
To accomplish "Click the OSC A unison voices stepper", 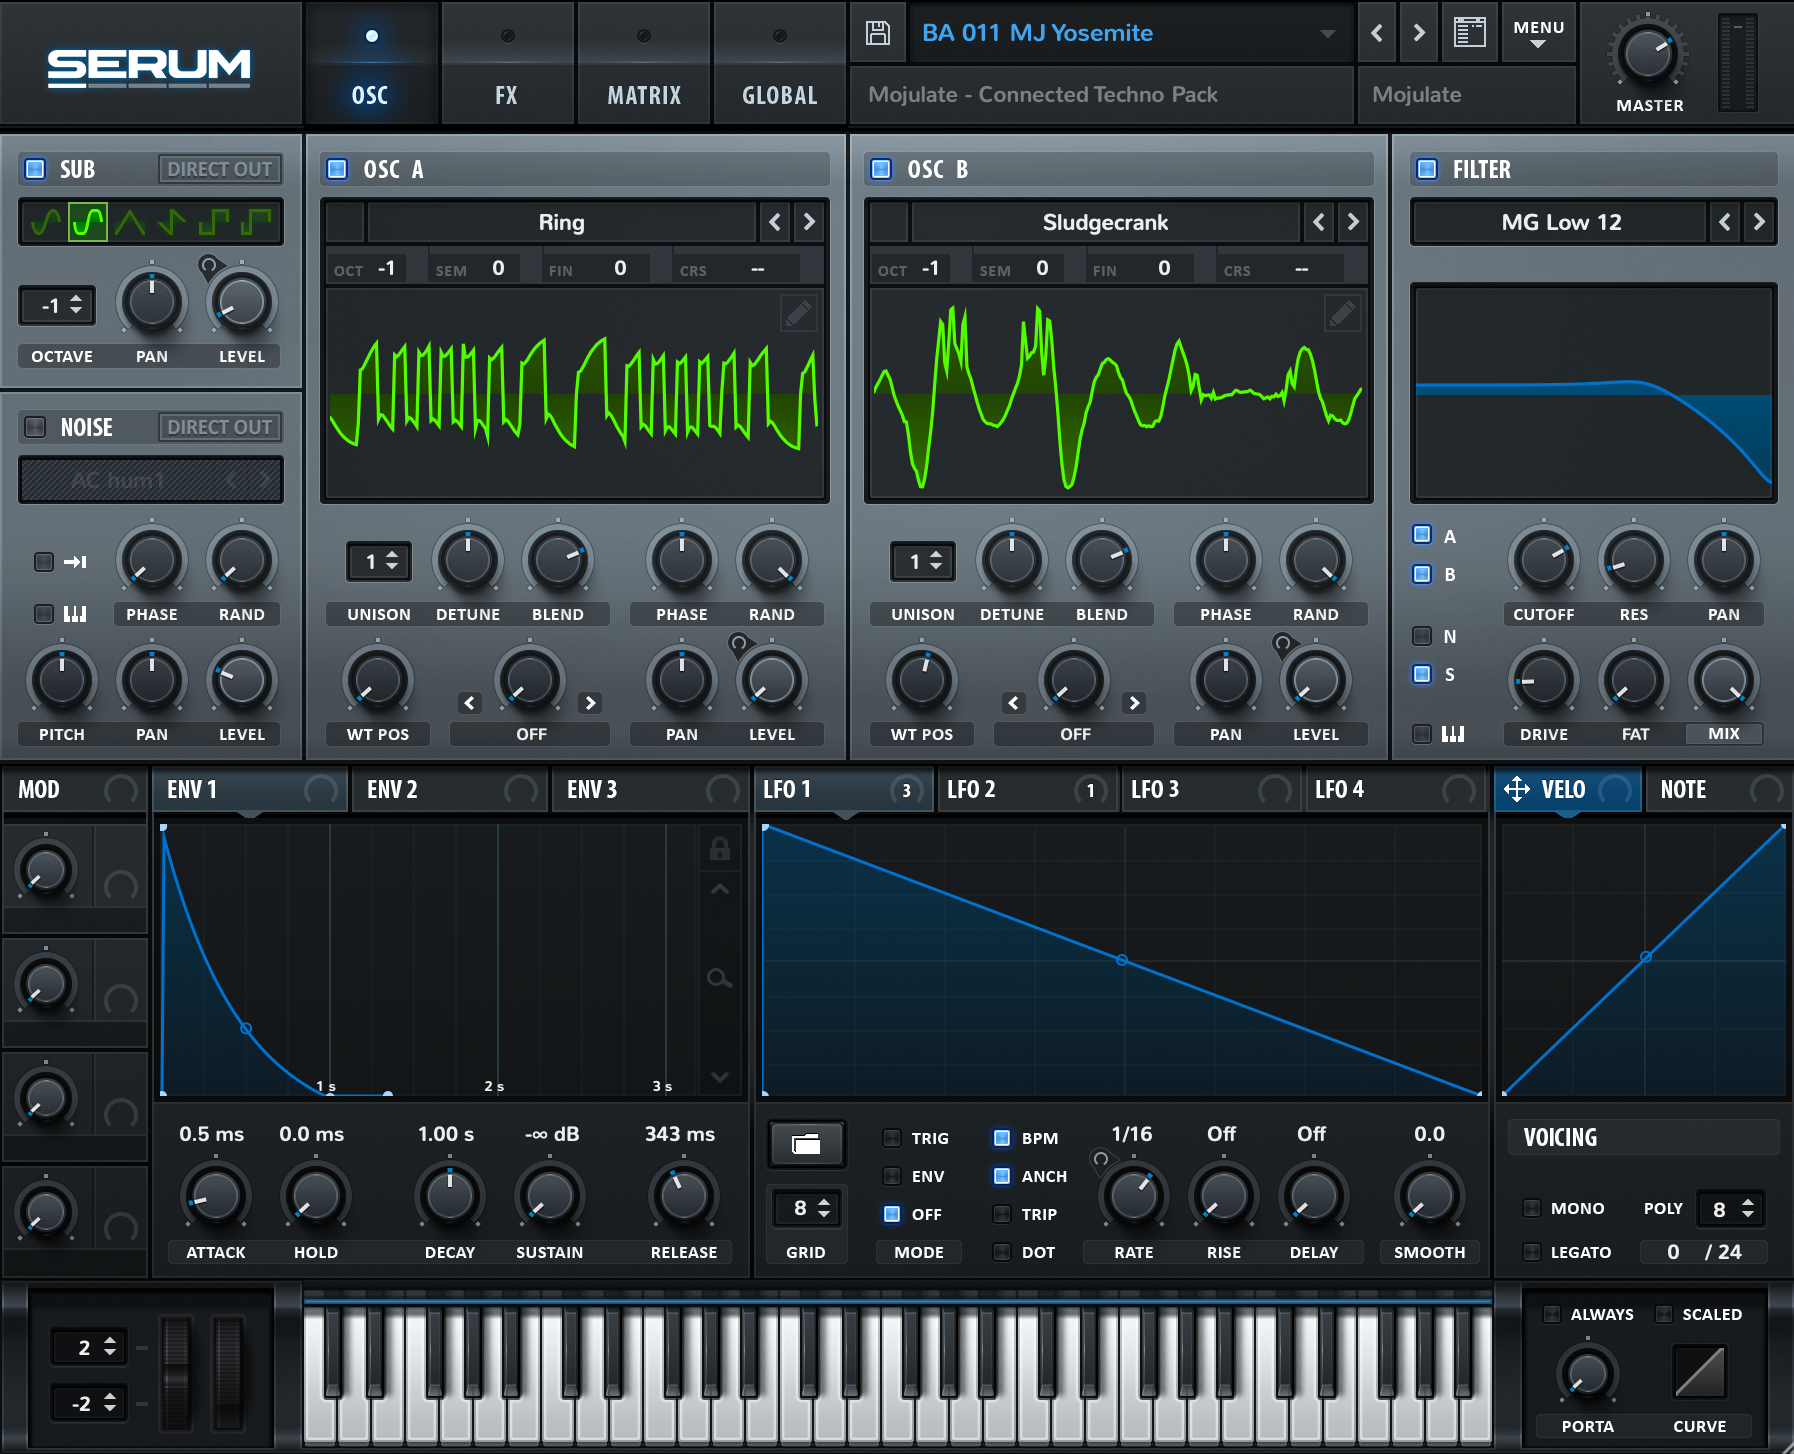I will pyautogui.click(x=379, y=561).
